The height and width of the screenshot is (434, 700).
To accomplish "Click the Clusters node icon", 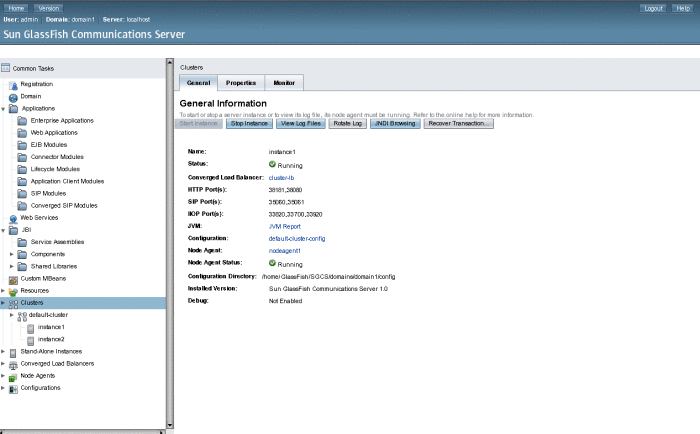I will pyautogui.click(x=13, y=303).
